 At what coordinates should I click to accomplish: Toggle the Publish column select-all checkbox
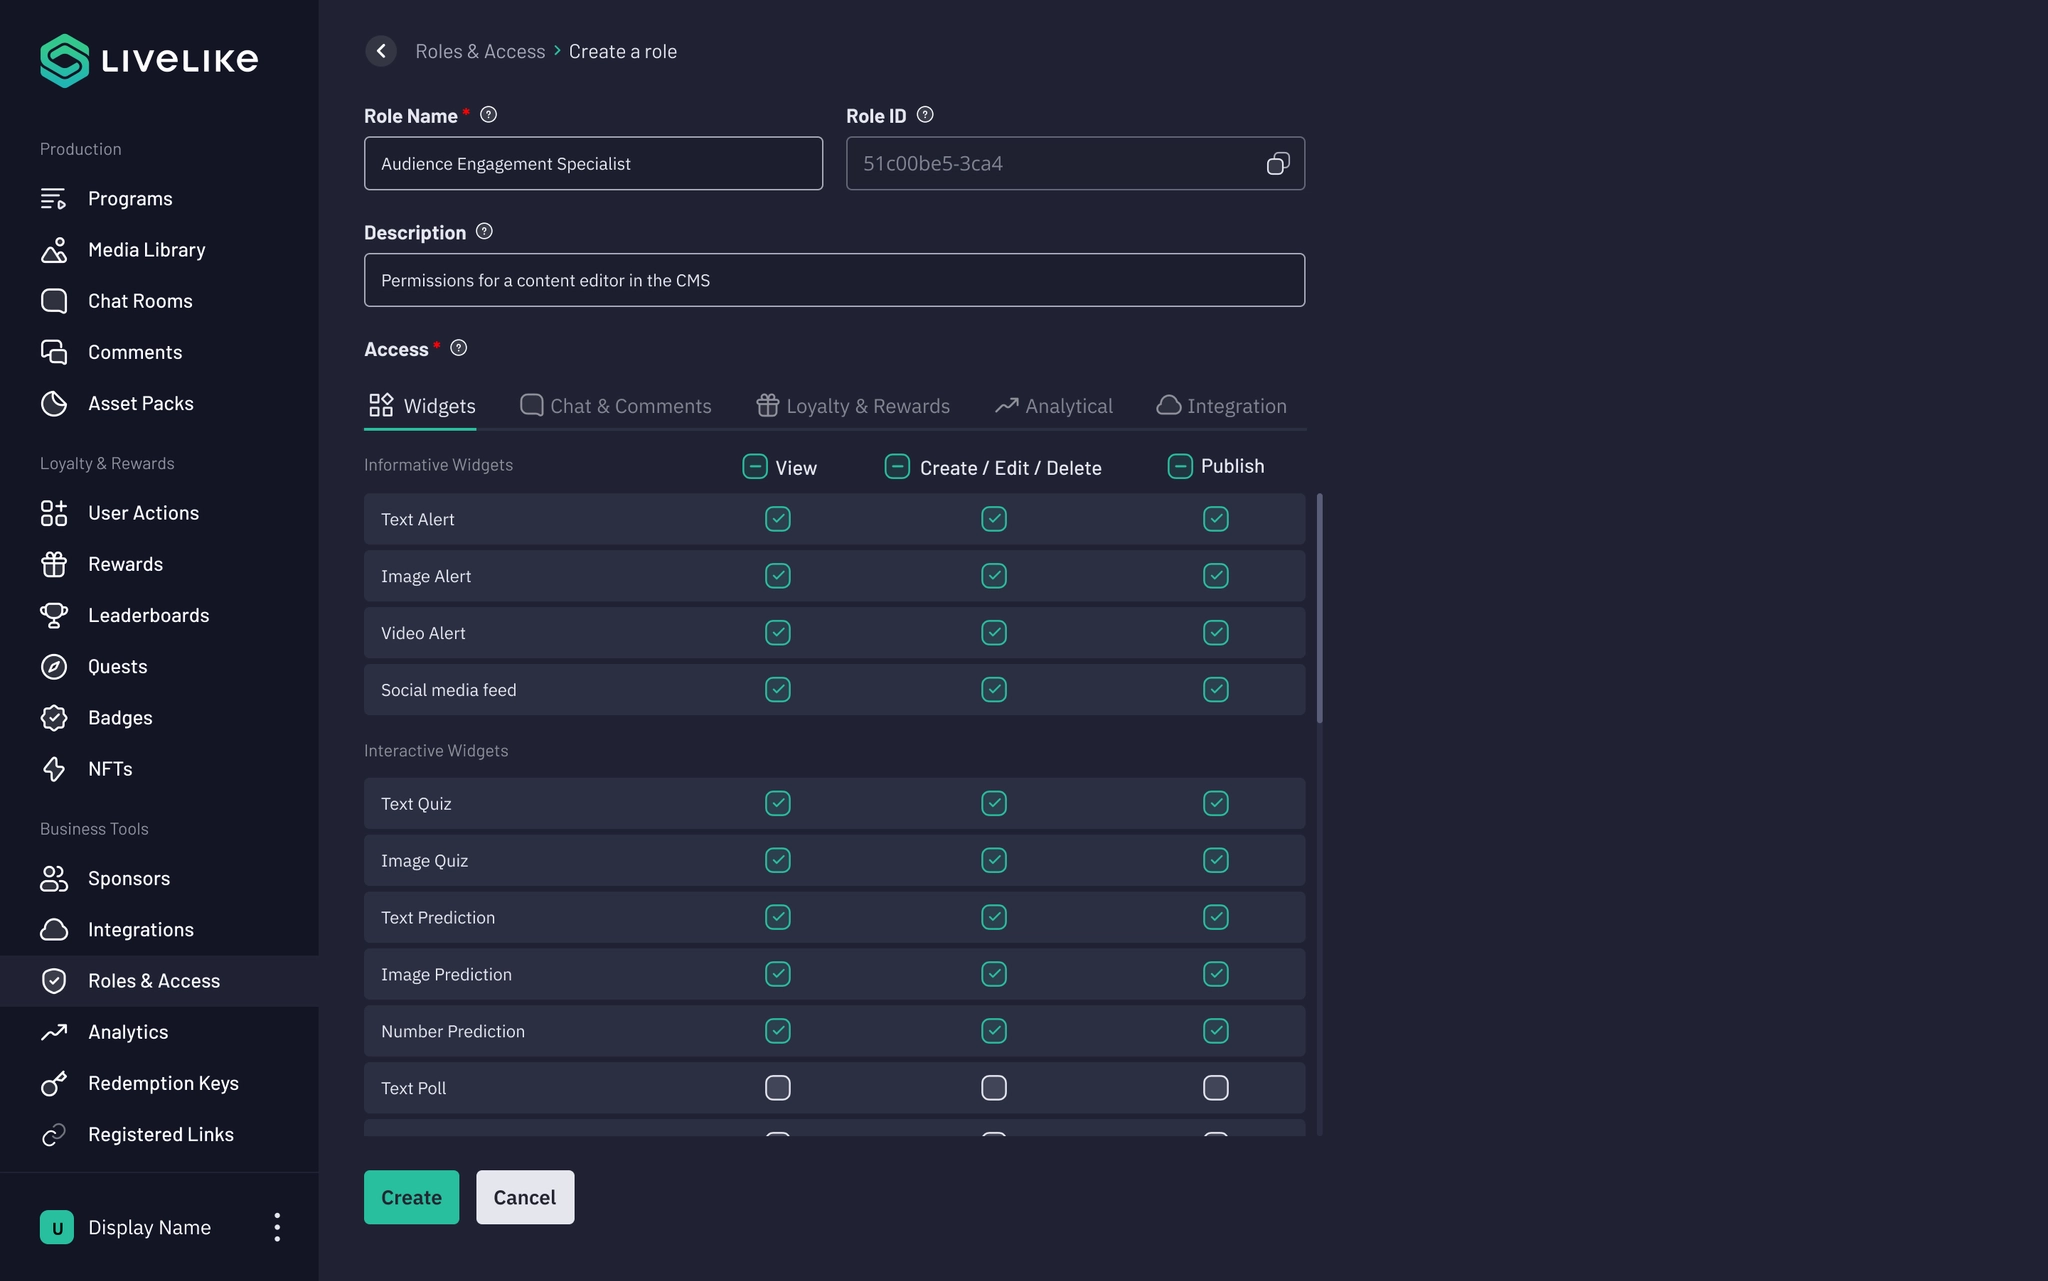click(1180, 467)
